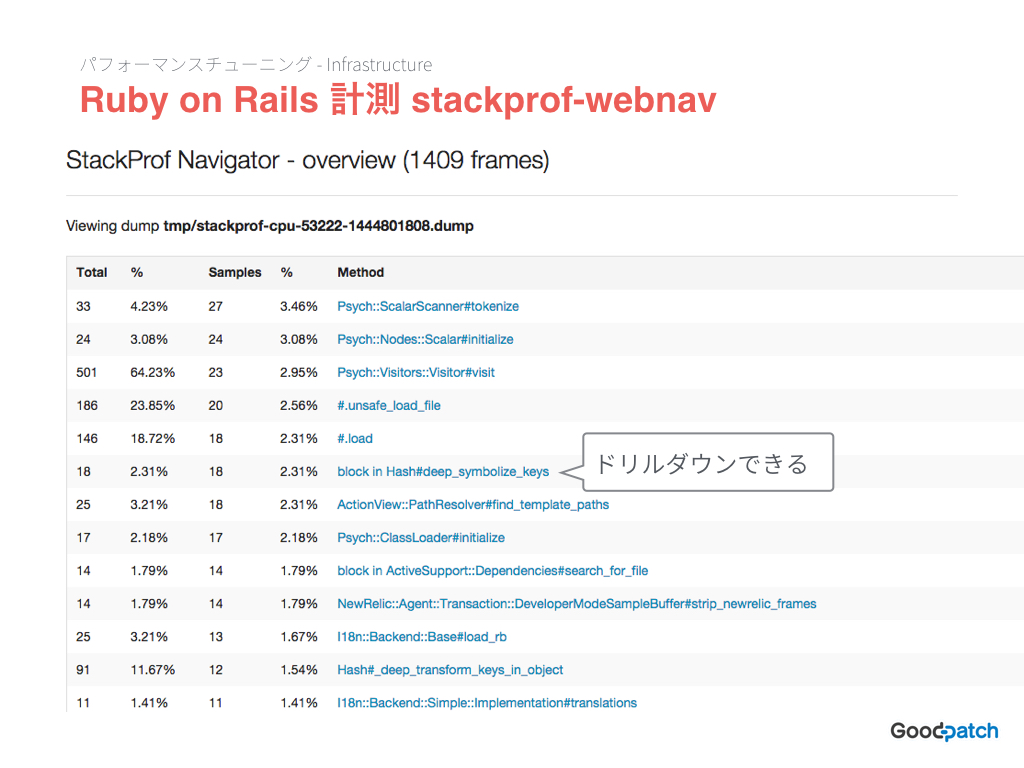Click the Goodpatch logo

[944, 731]
